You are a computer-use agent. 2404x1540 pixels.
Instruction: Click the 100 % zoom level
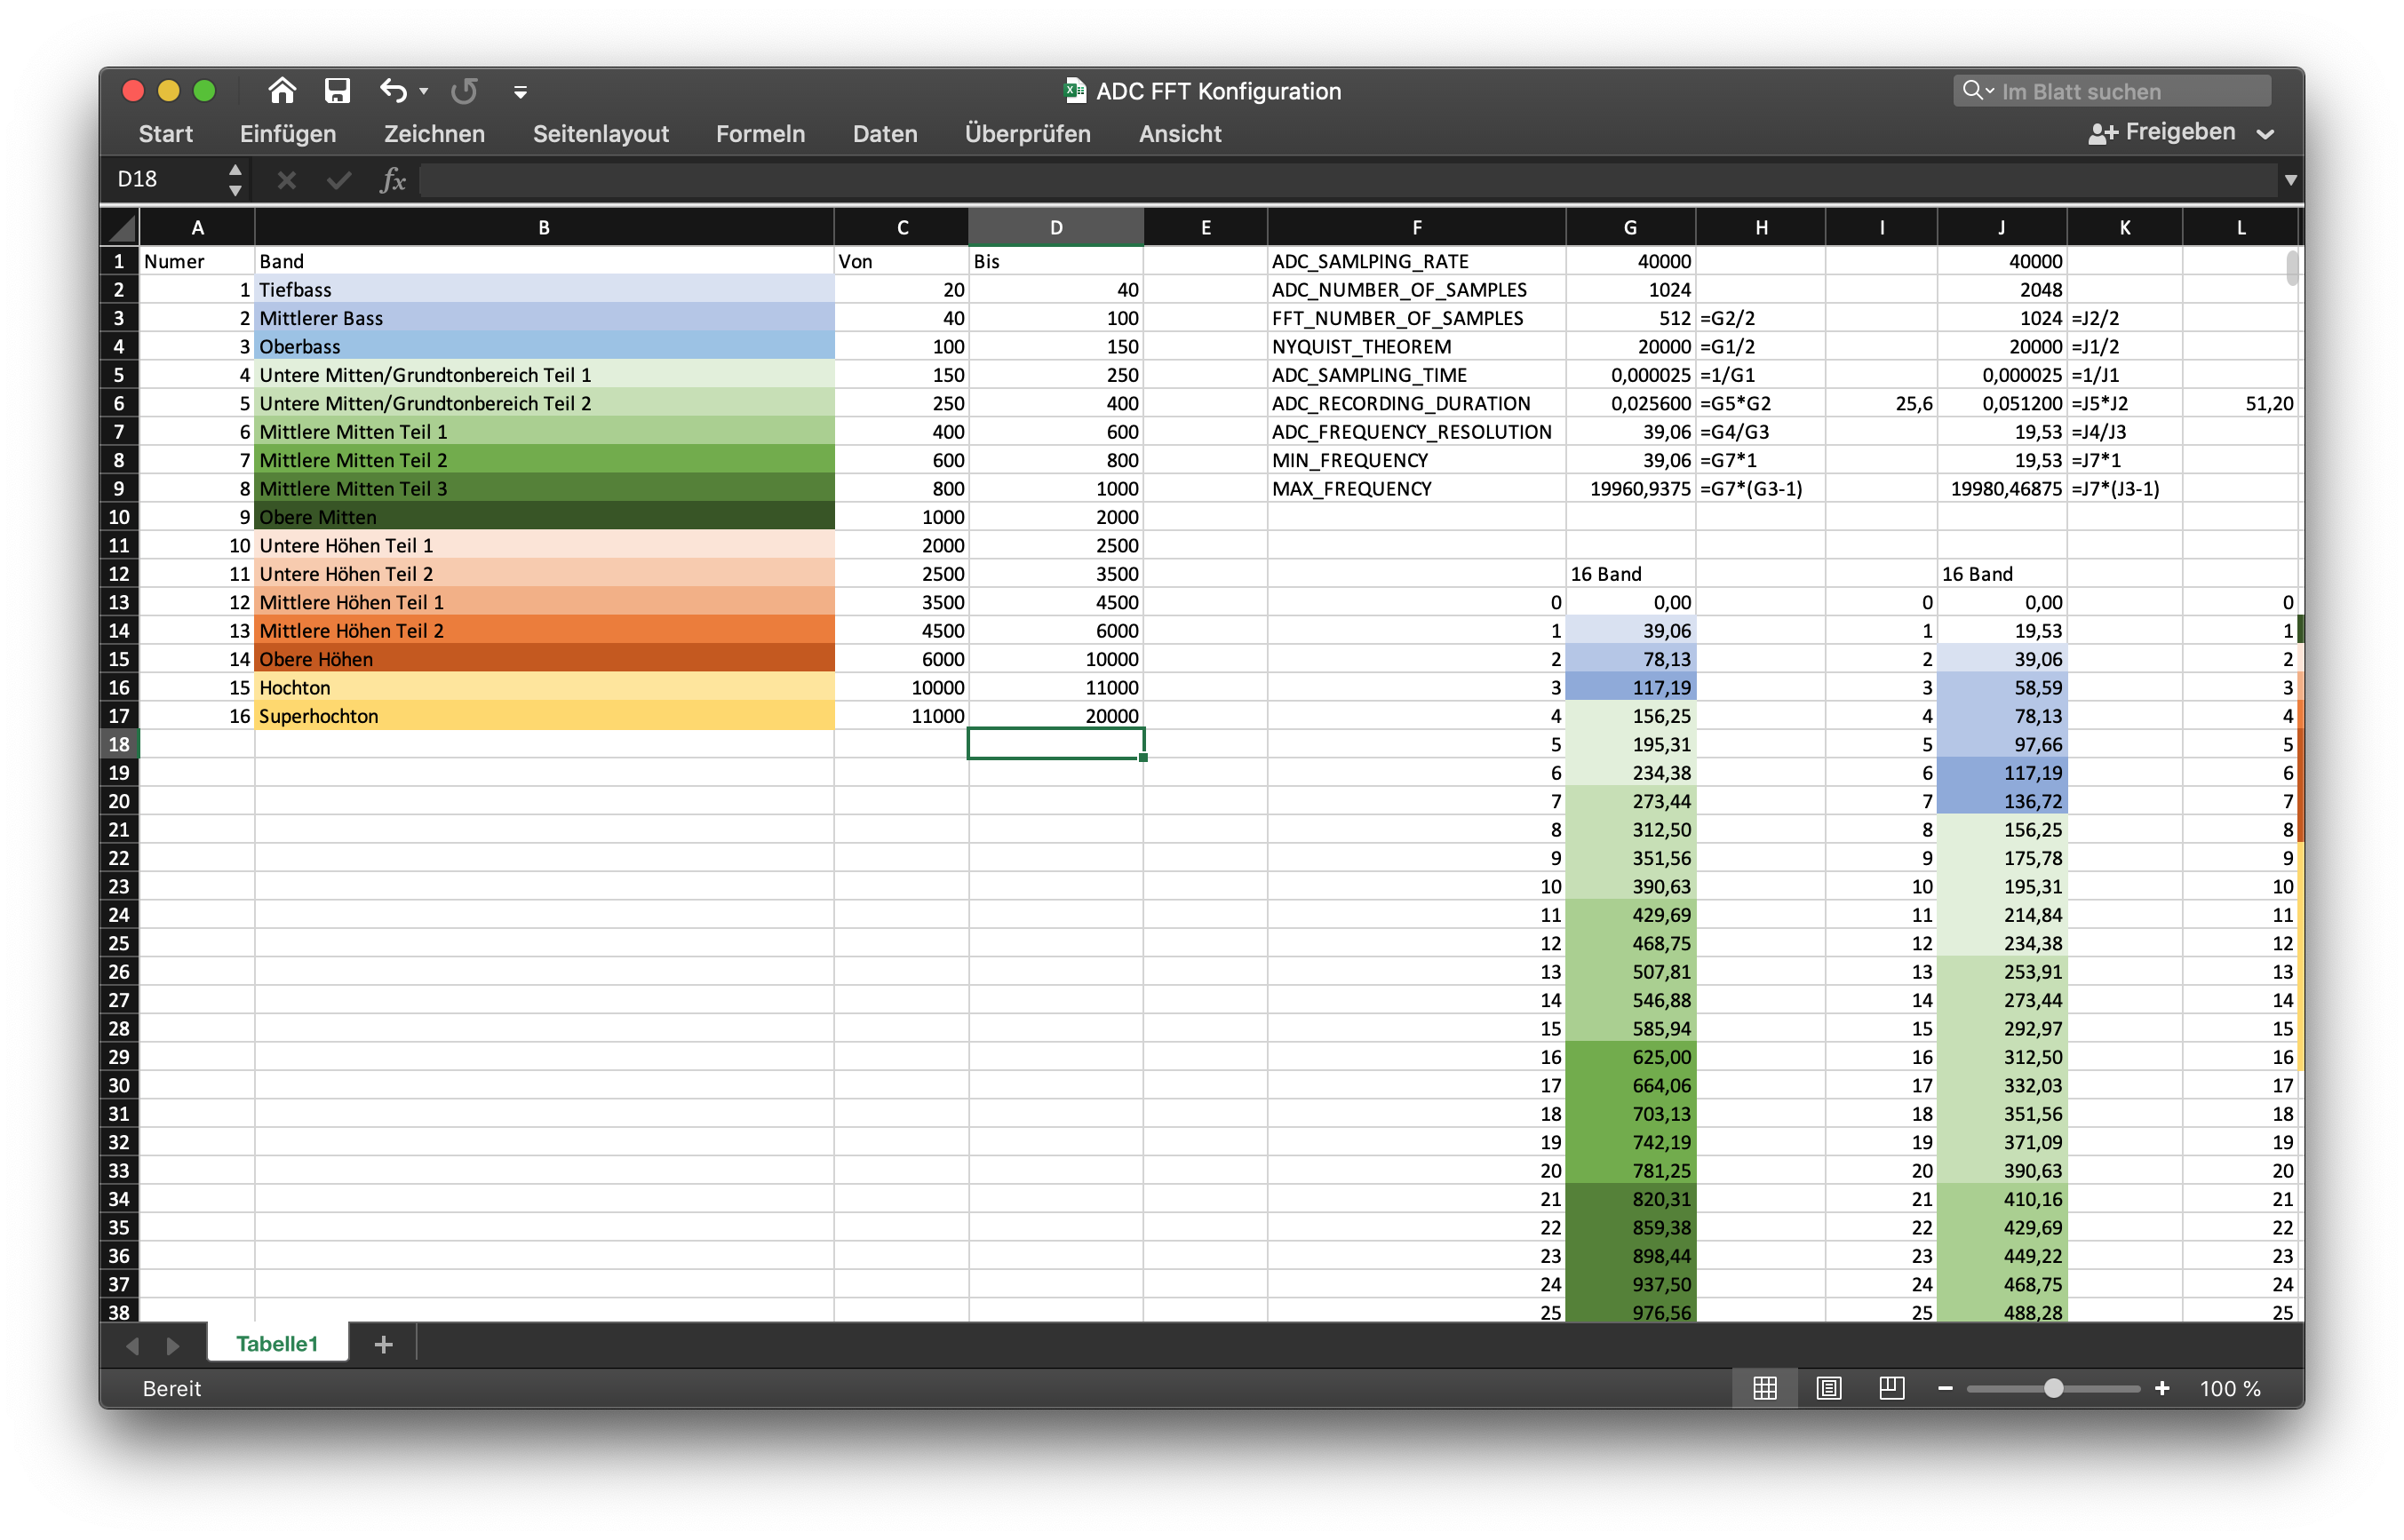point(2230,1388)
